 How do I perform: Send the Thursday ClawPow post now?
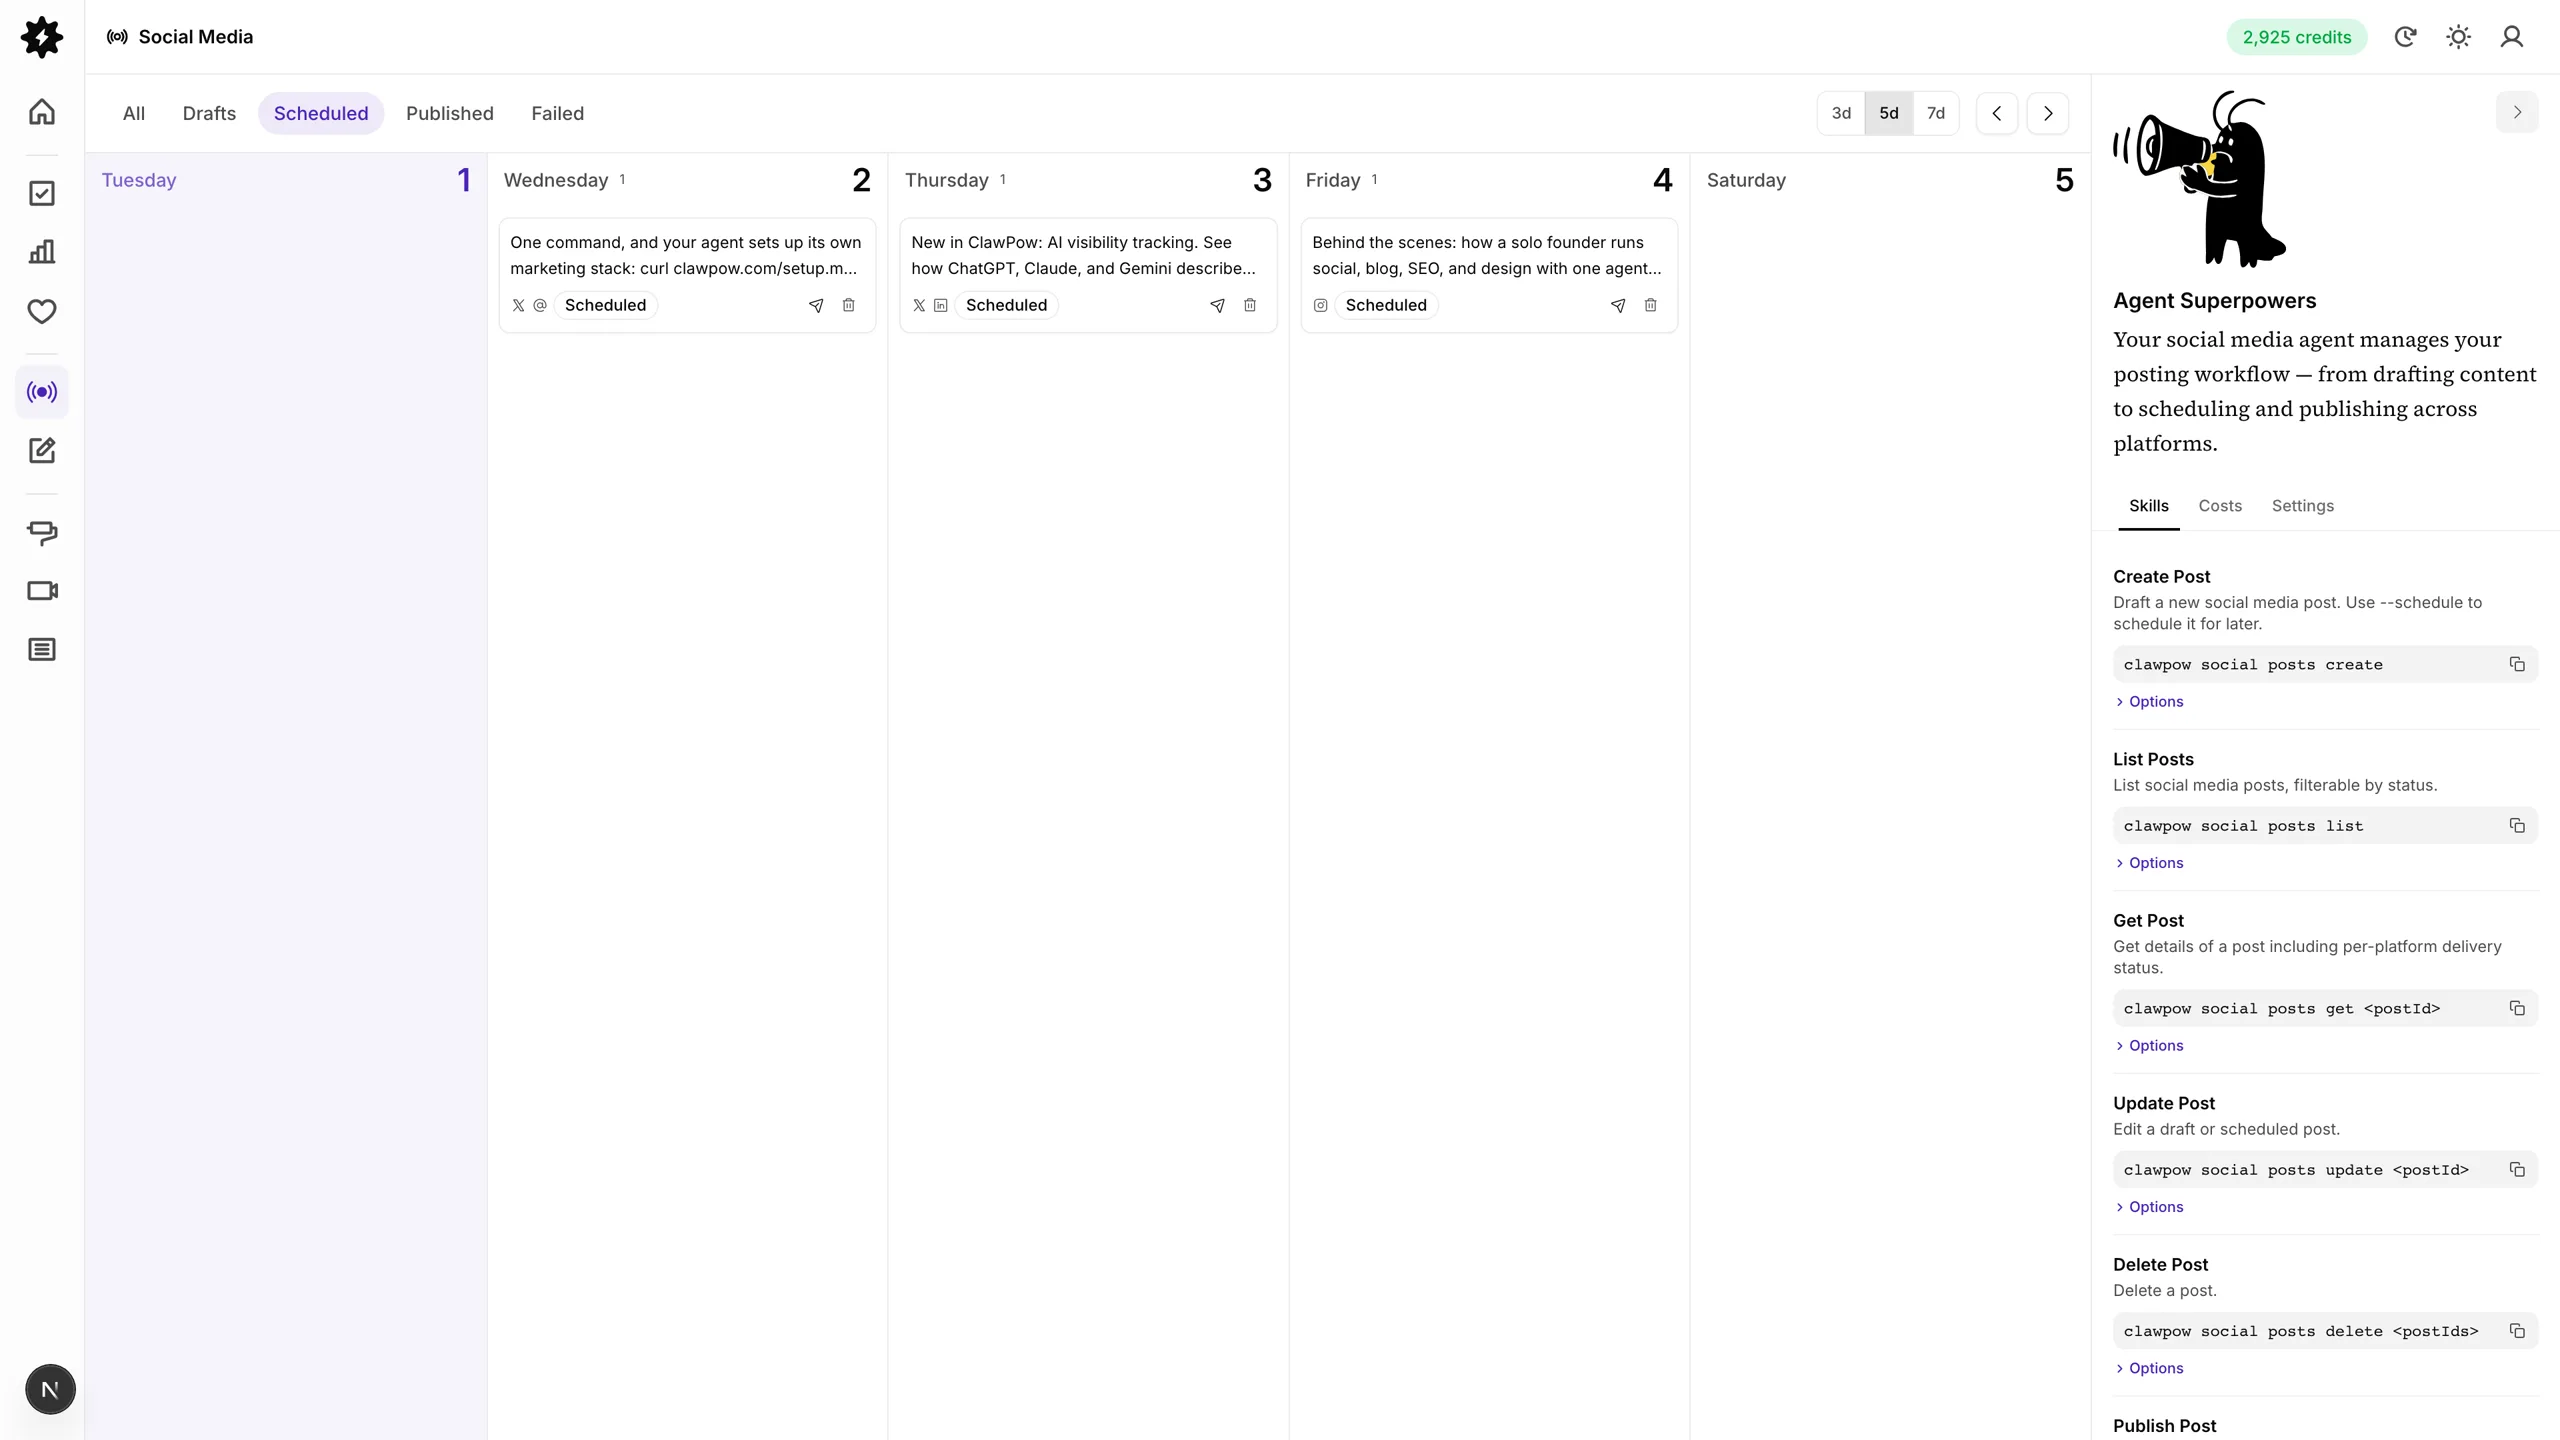(1217, 305)
